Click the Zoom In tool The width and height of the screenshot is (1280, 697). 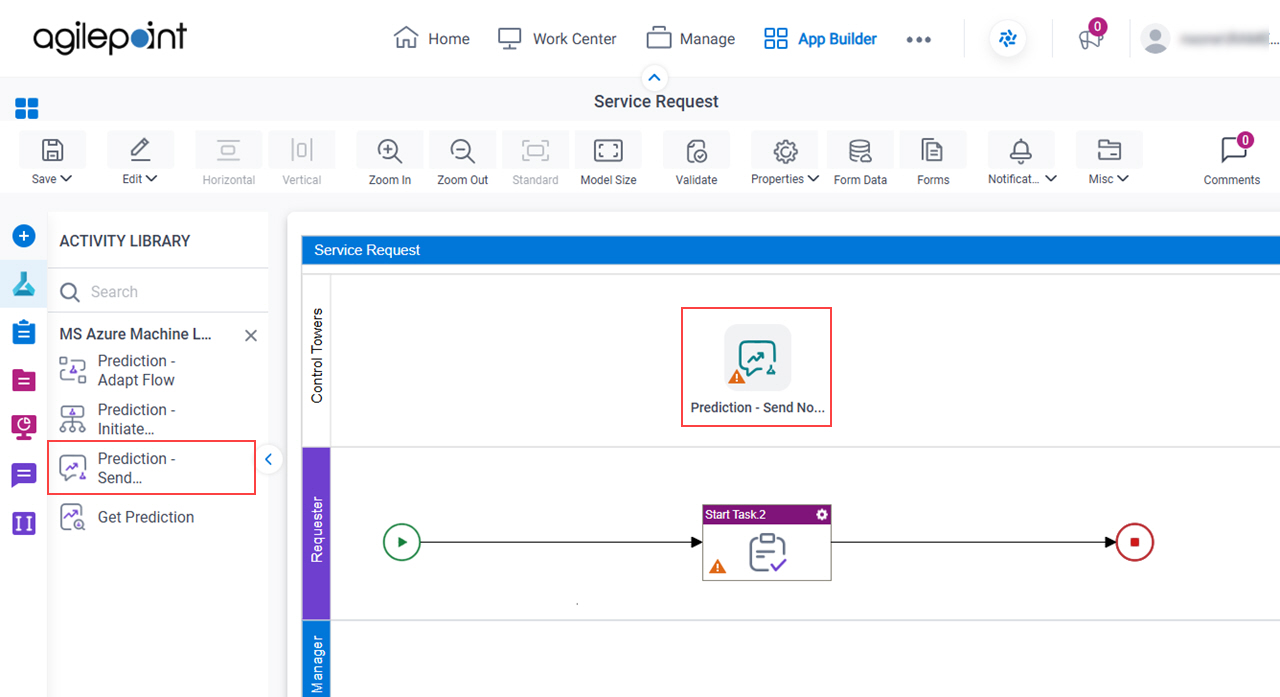tap(390, 160)
